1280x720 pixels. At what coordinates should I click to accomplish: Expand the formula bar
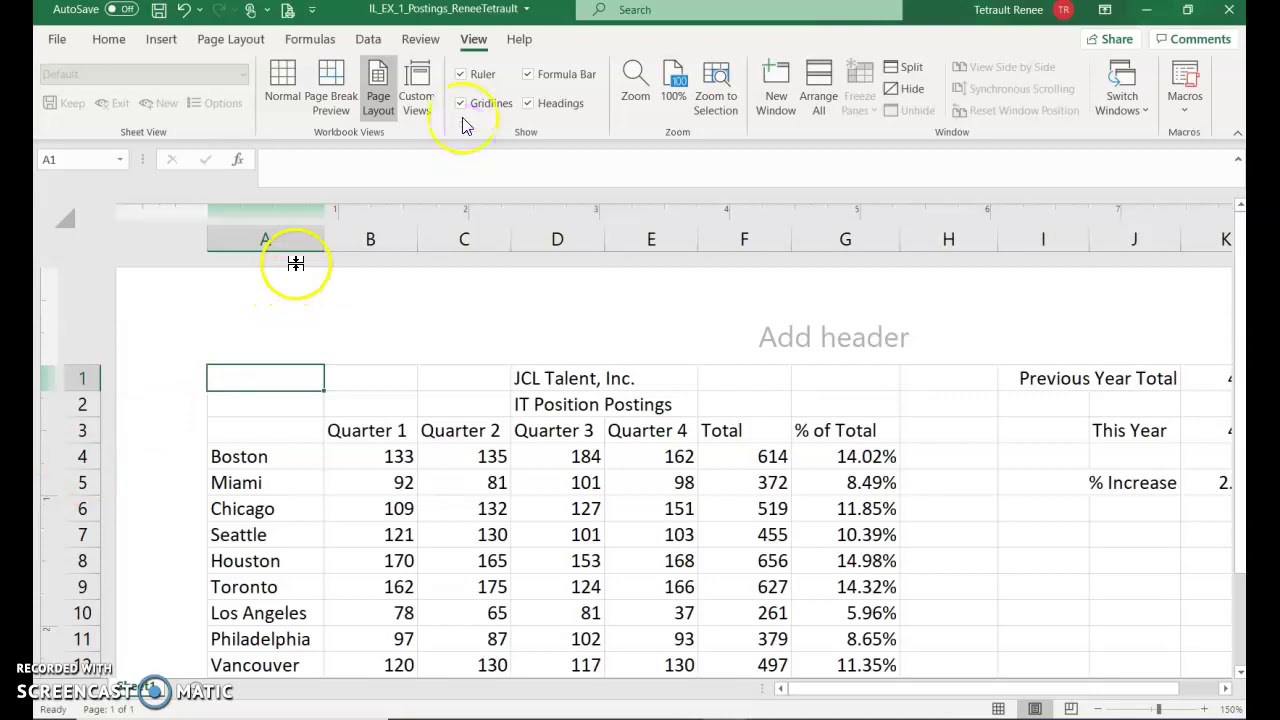(x=1238, y=159)
